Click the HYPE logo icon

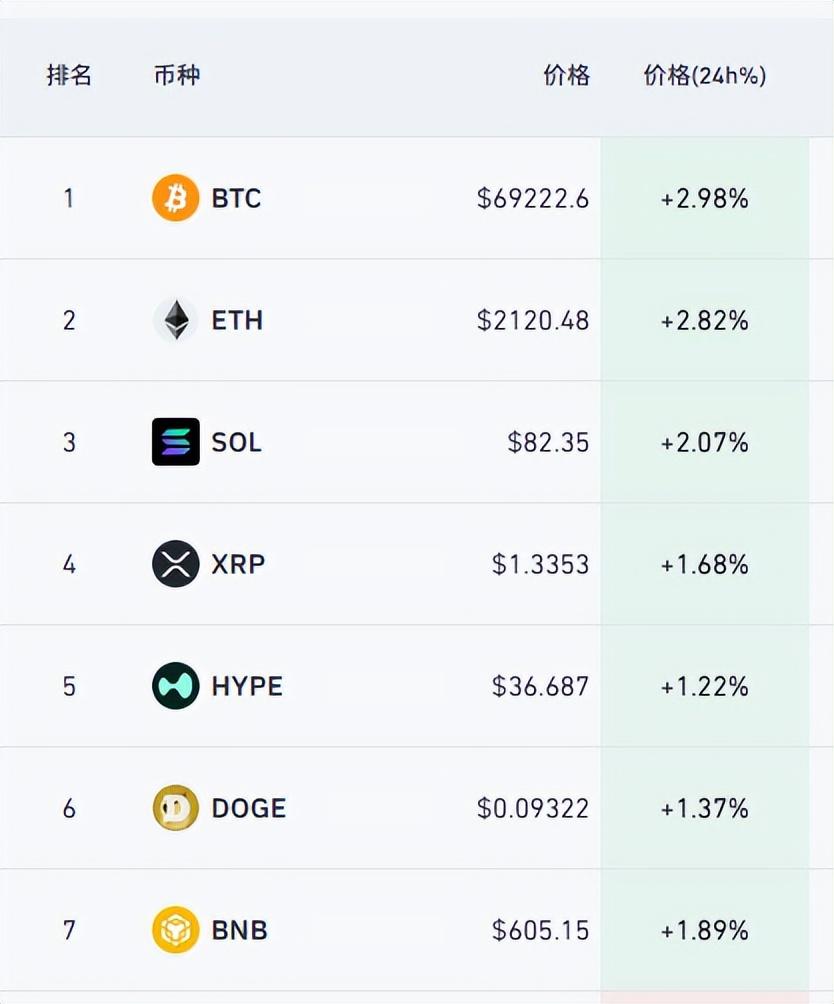click(175, 686)
